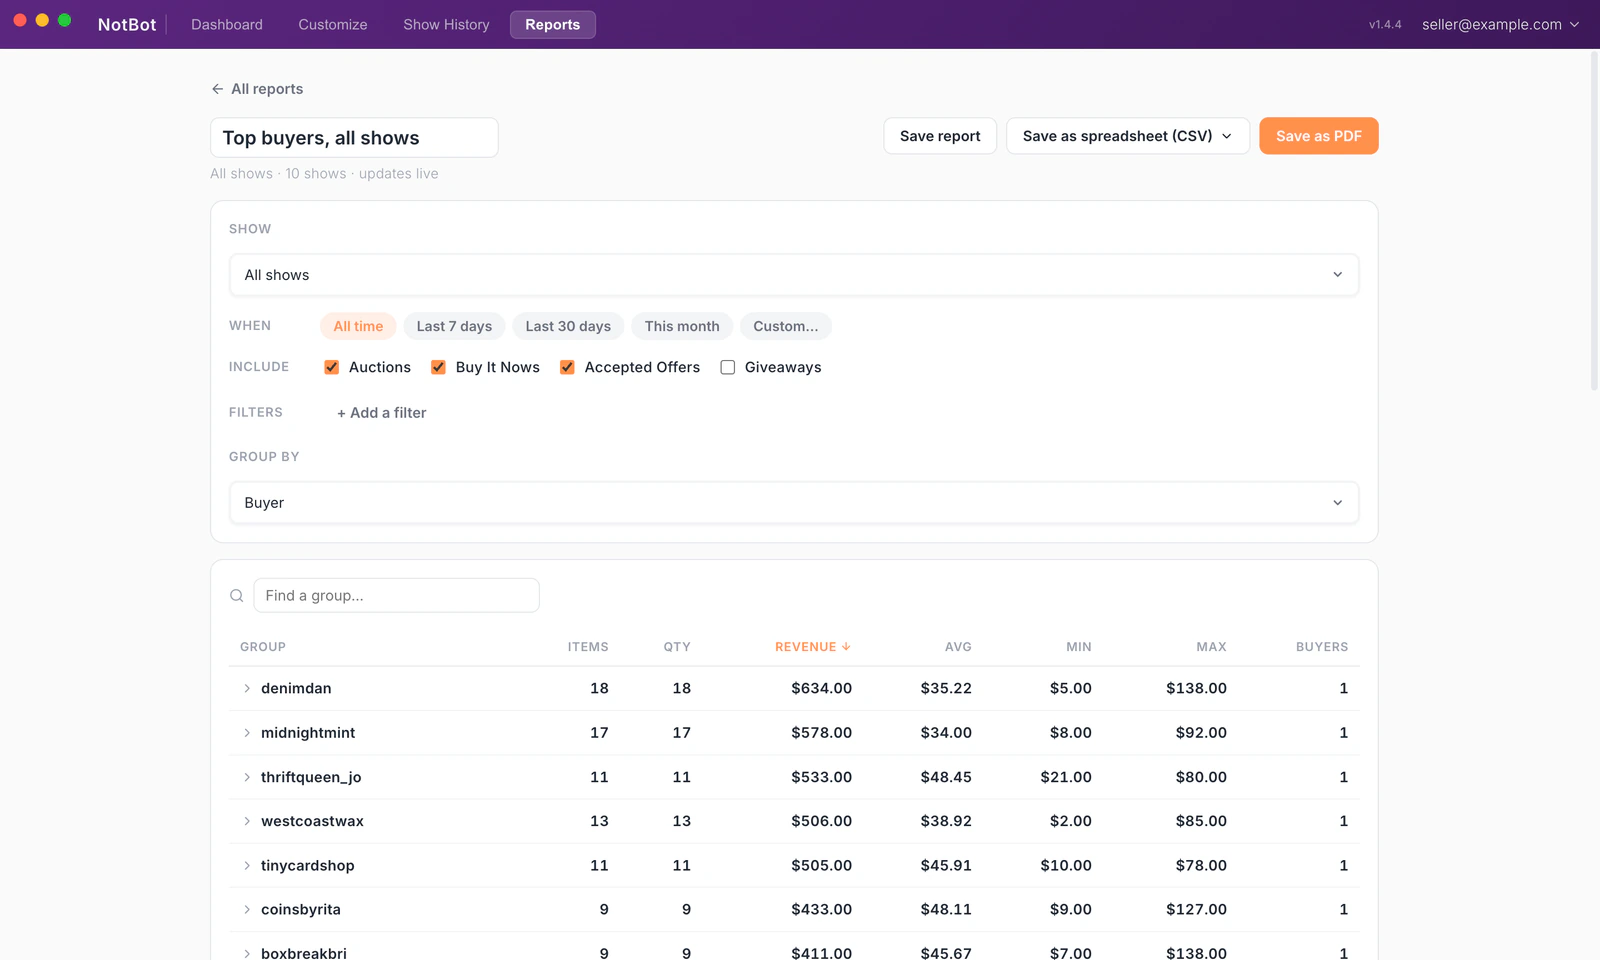The image size is (1600, 960).
Task: Open Save as spreadsheet (CSV) dropdown
Action: click(x=1128, y=136)
